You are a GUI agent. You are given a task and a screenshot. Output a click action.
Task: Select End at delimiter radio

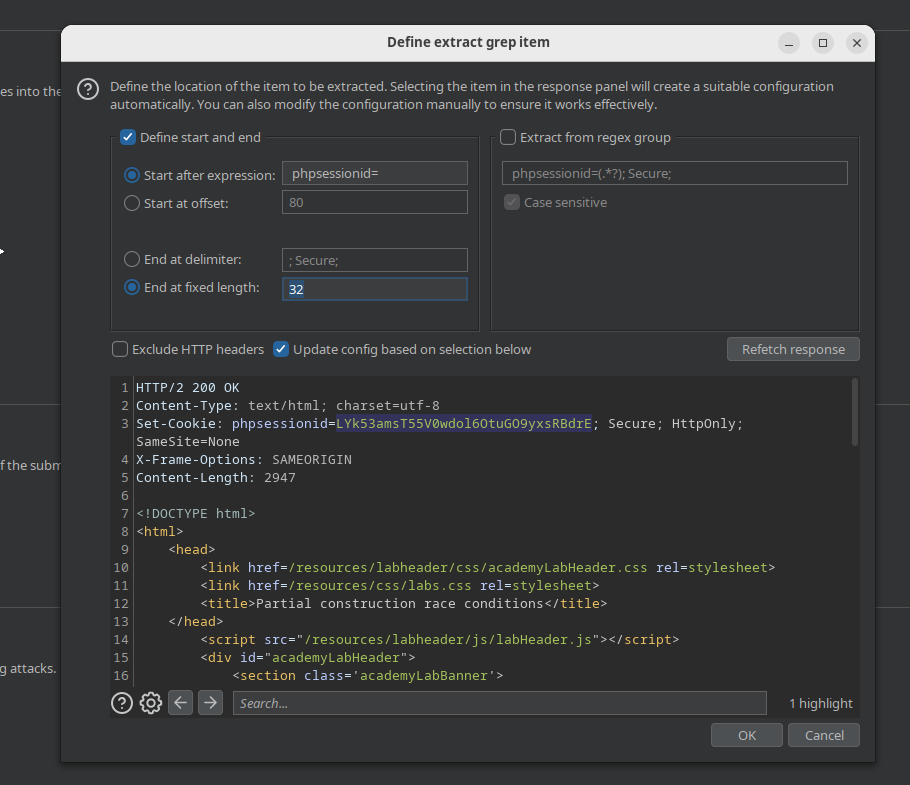[x=132, y=259]
